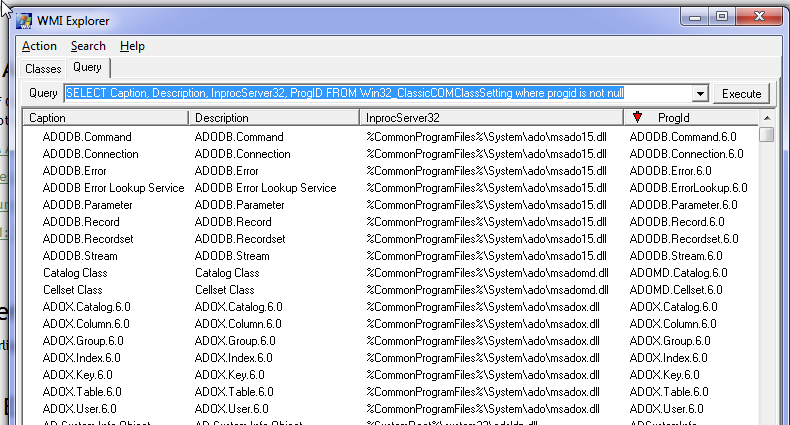Click ADOMD.Catalog.6.0 in ProgId column
The width and height of the screenshot is (790, 425).
[x=679, y=273]
